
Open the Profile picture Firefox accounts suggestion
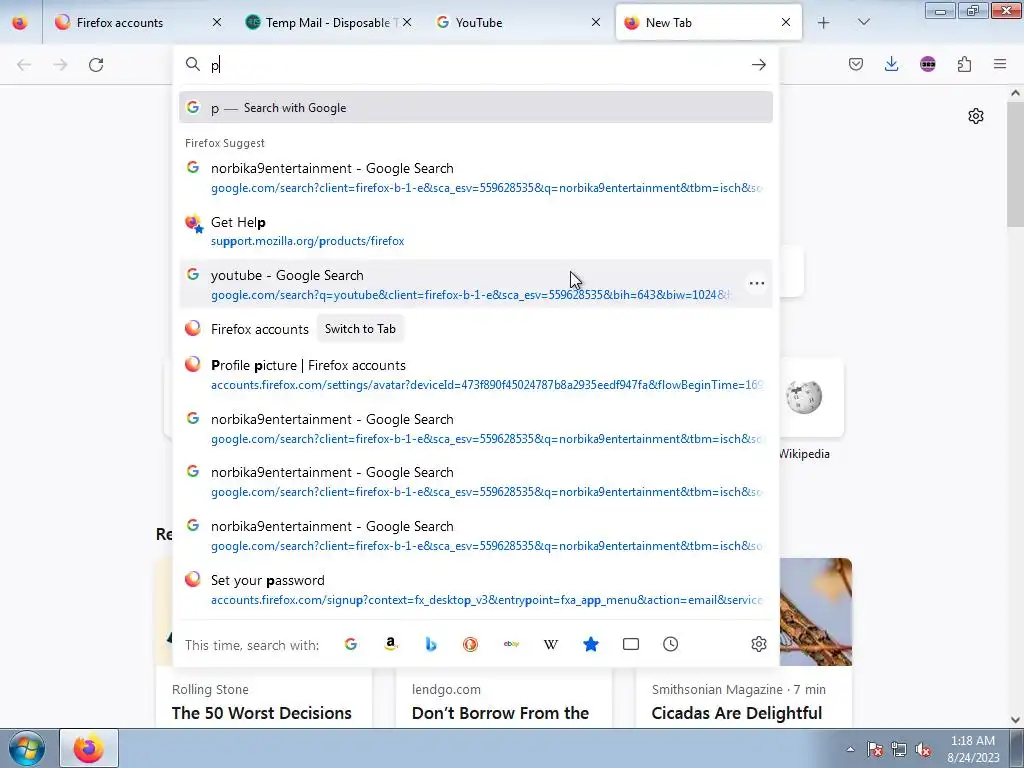pos(475,374)
